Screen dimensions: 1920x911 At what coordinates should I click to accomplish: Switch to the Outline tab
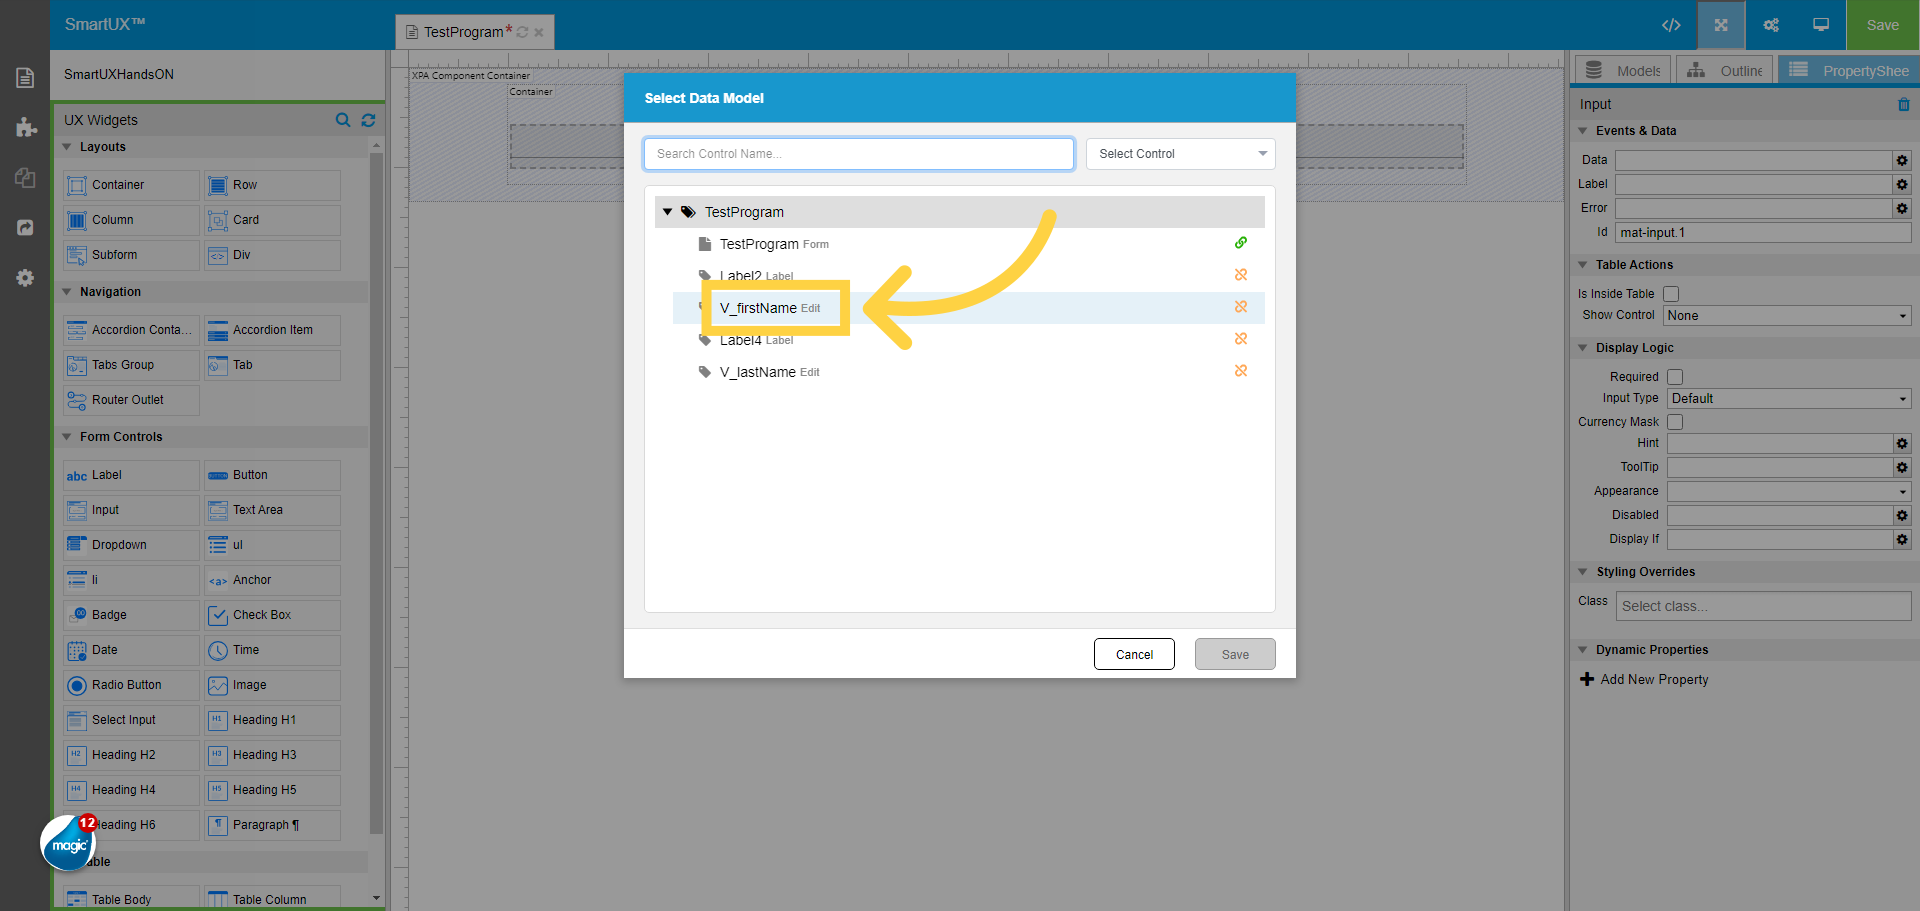point(1725,71)
